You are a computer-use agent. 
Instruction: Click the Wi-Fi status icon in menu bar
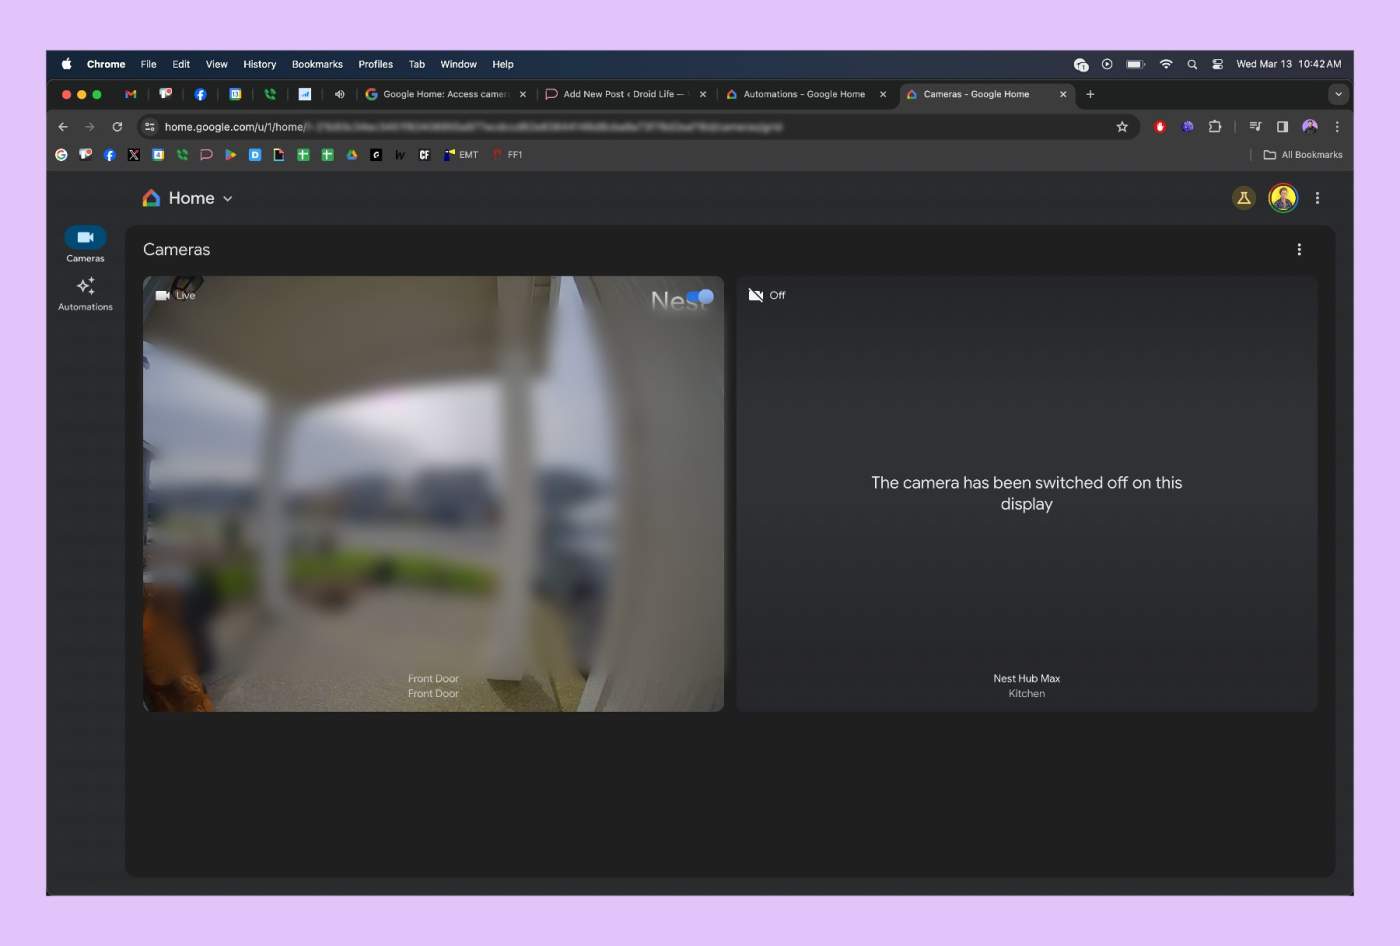coord(1166,64)
